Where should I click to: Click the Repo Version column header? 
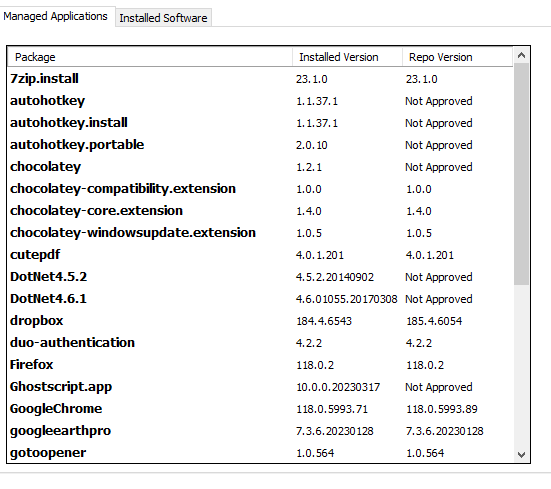pyautogui.click(x=458, y=57)
